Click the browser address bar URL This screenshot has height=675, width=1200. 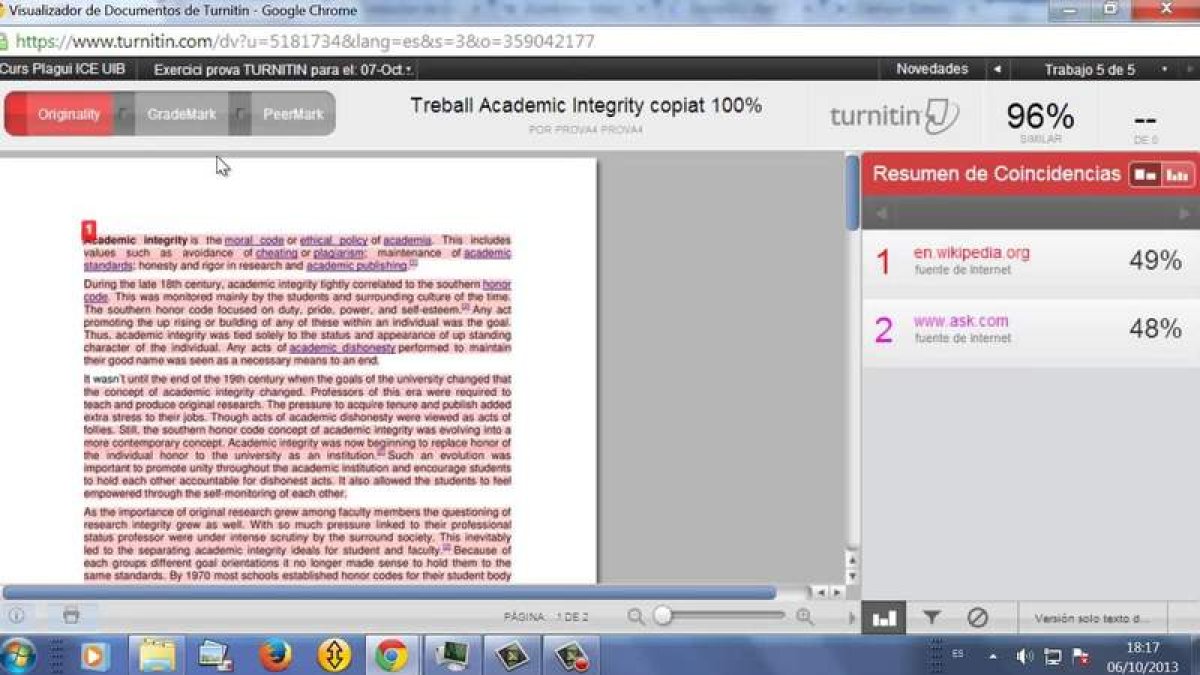click(x=305, y=41)
